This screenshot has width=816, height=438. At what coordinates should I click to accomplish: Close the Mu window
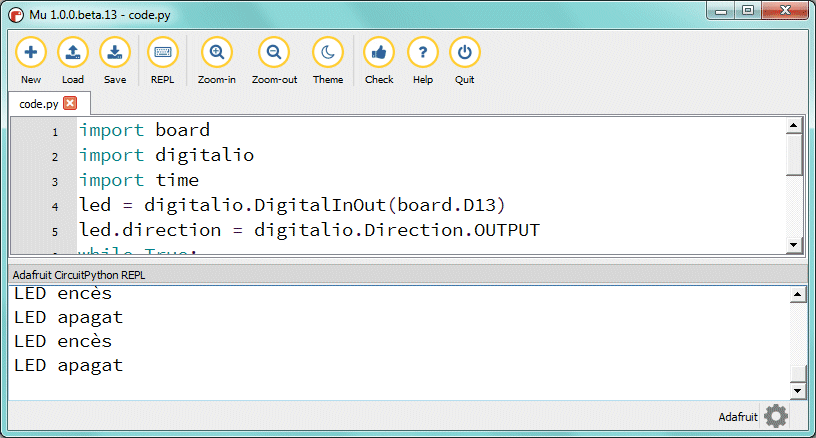(x=785, y=11)
